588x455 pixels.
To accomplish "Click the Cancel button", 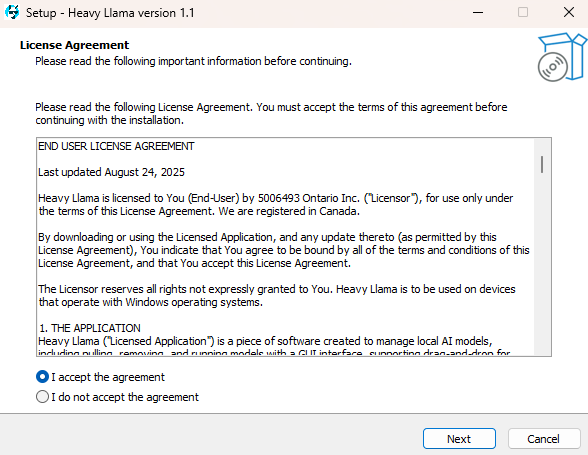I will (x=543, y=438).
